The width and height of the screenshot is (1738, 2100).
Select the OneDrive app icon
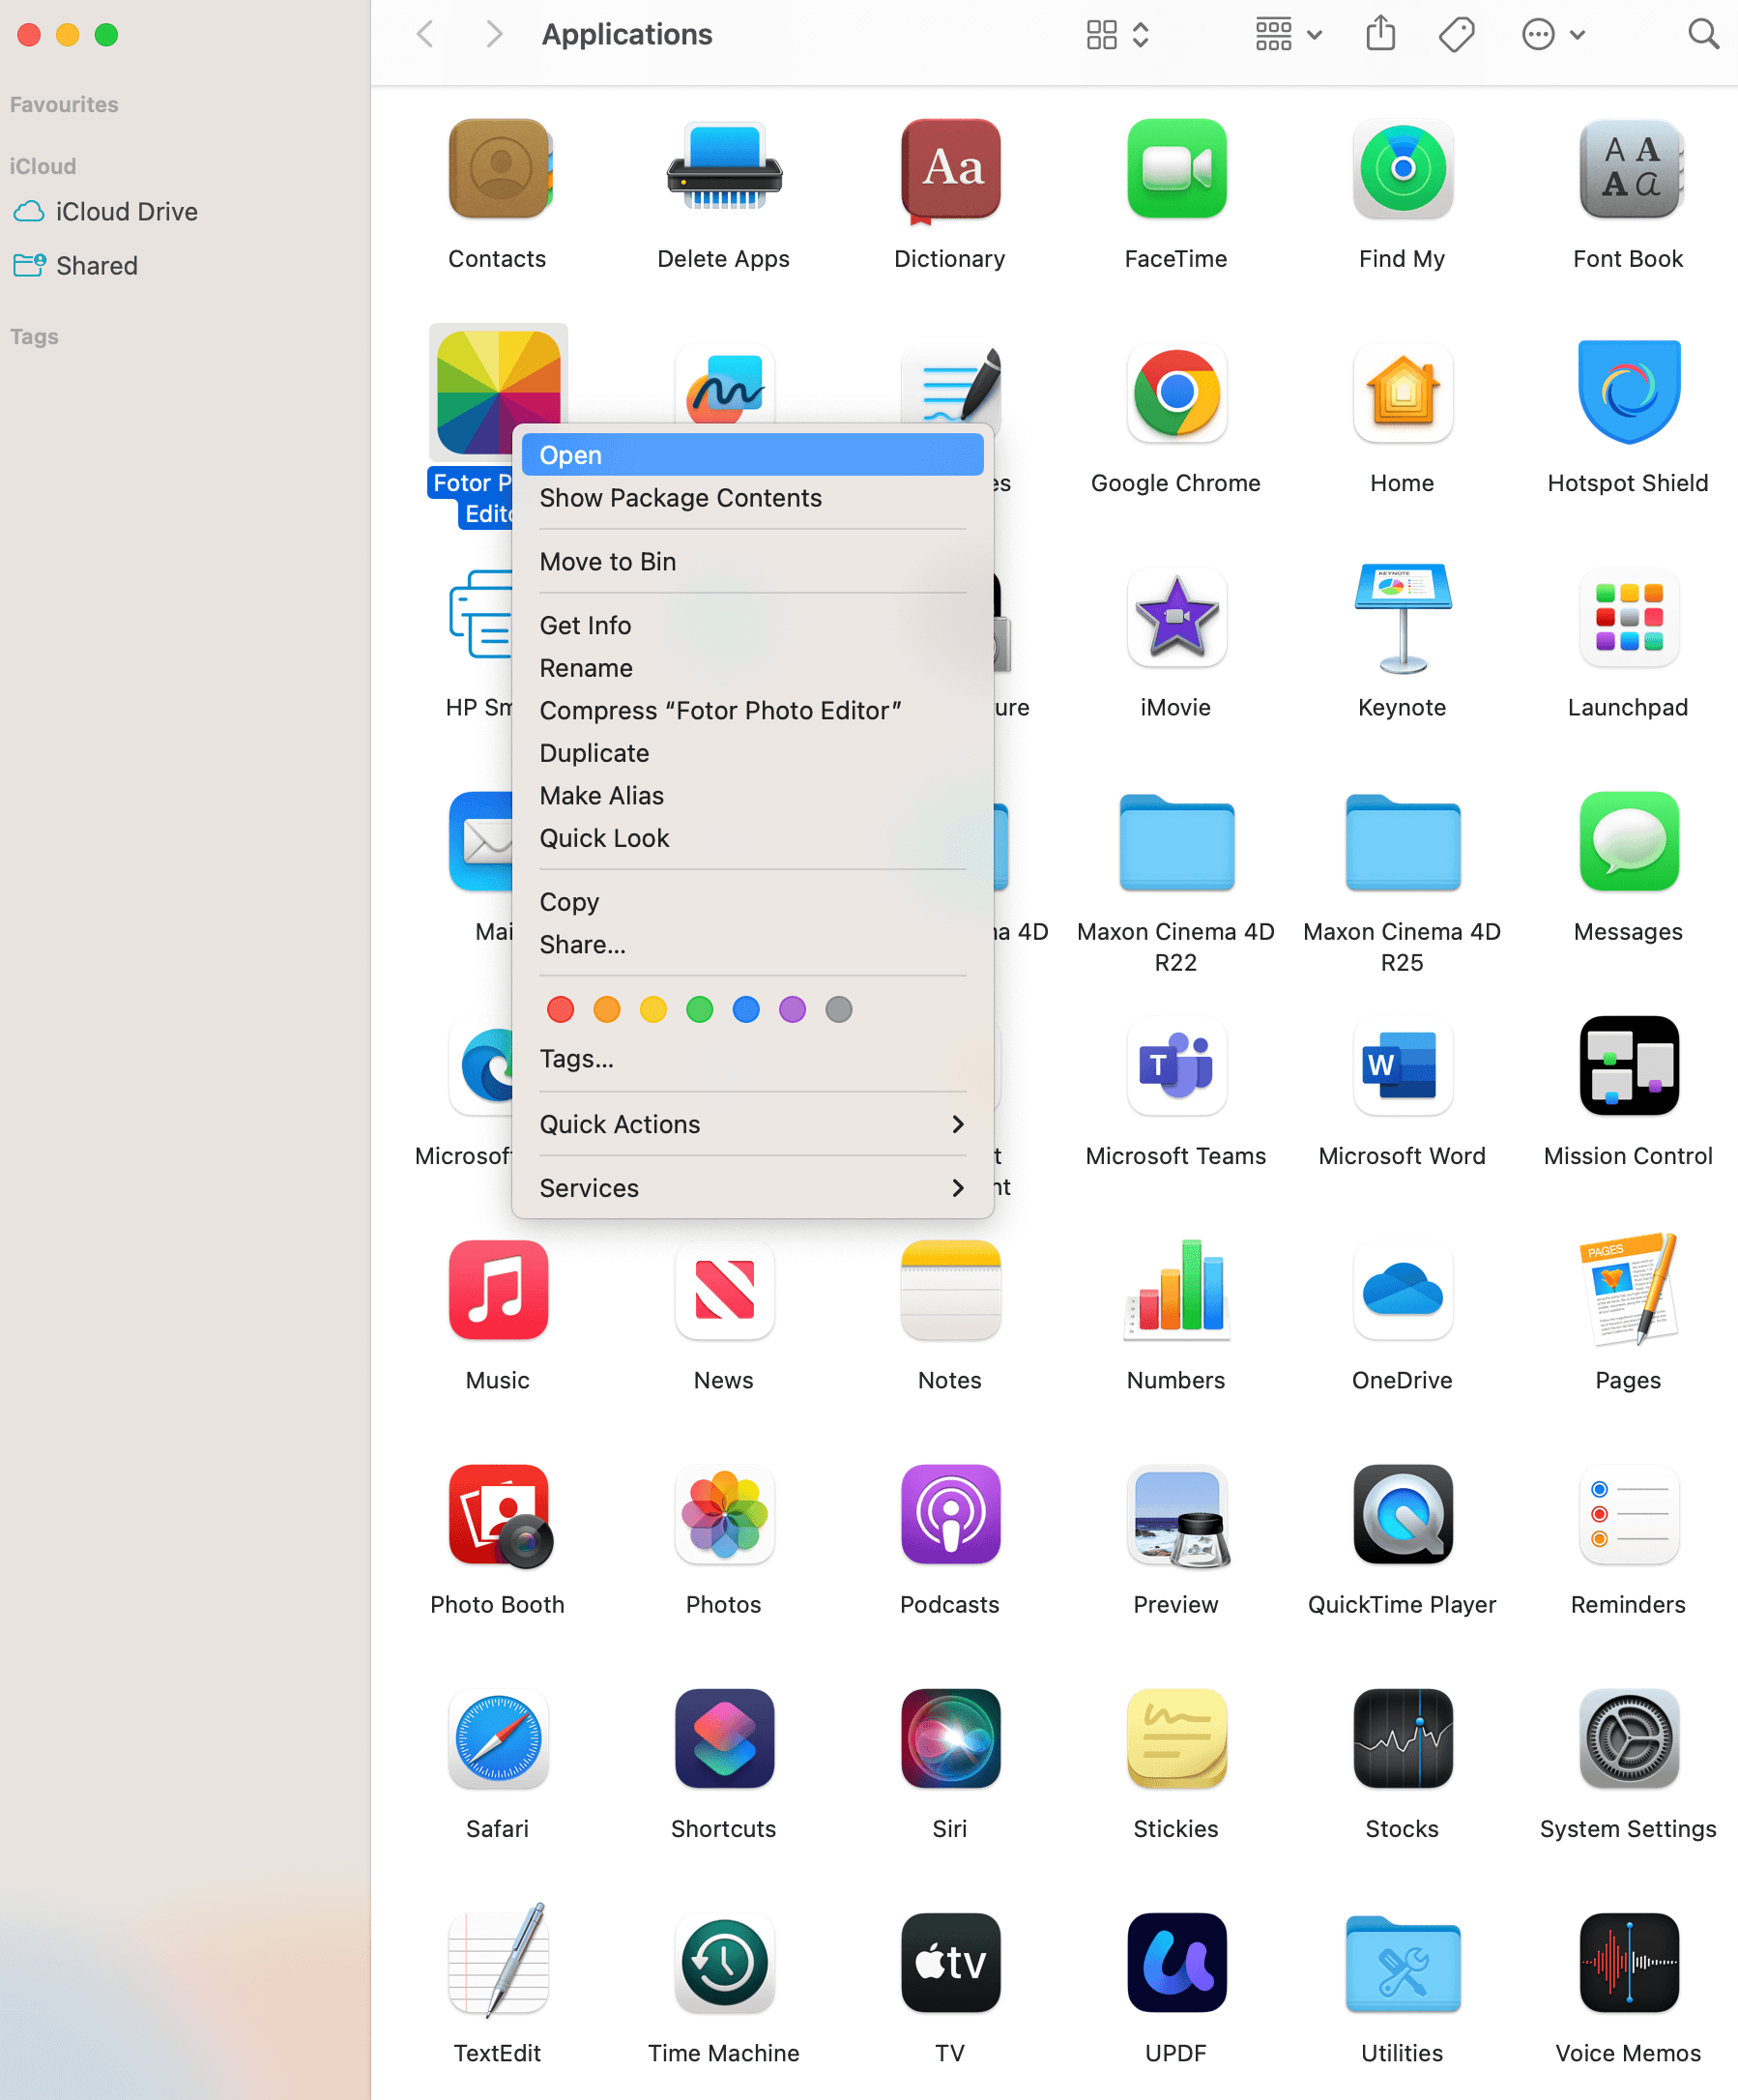coord(1402,1289)
